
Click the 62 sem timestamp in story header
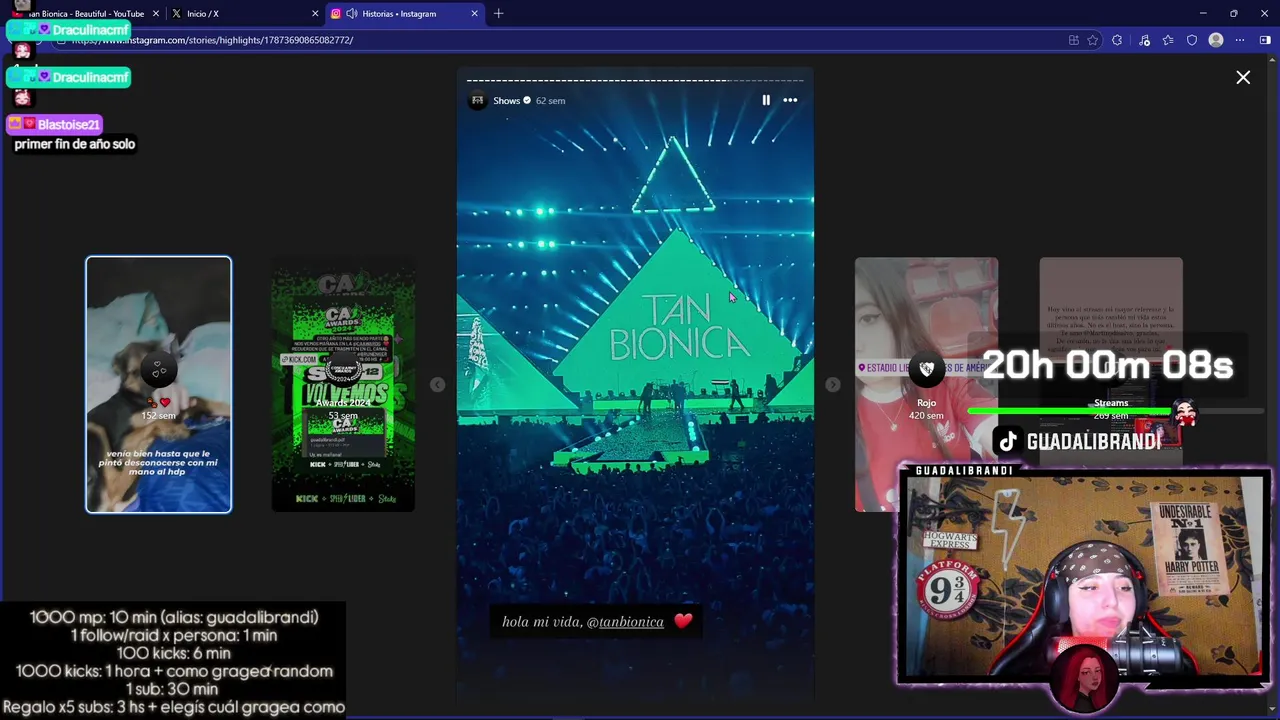550,101
